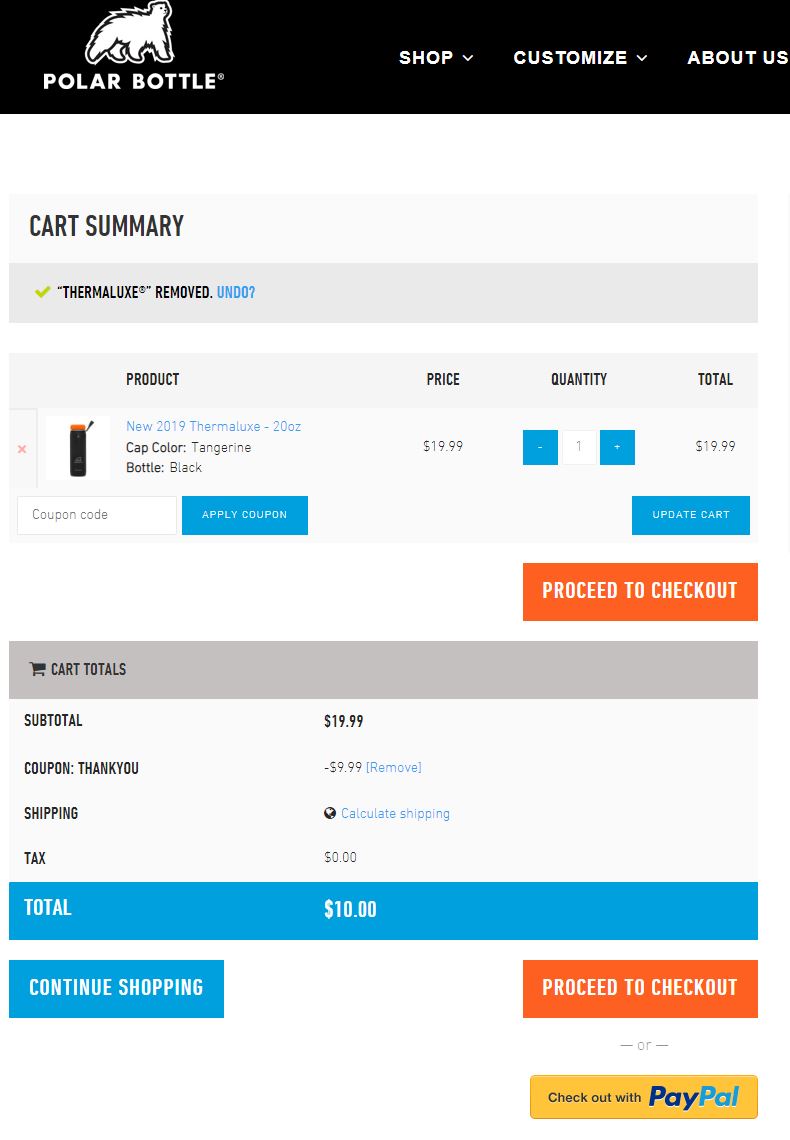The image size is (790, 1140).
Task: Open the Calculate shipping link
Action: (x=395, y=814)
